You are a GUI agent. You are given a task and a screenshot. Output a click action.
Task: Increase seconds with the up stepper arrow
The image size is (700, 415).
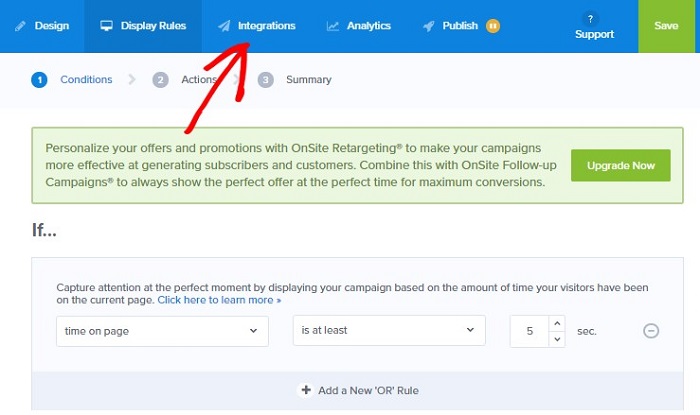557,323
